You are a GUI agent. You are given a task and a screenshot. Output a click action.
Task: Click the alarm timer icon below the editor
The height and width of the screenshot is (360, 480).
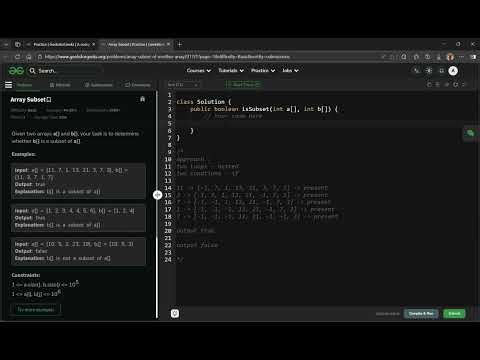point(175,313)
